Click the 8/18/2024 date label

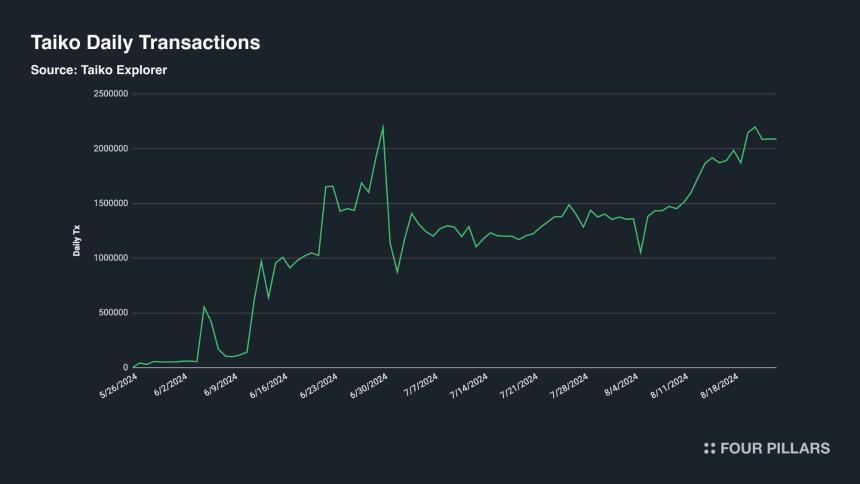(720, 386)
